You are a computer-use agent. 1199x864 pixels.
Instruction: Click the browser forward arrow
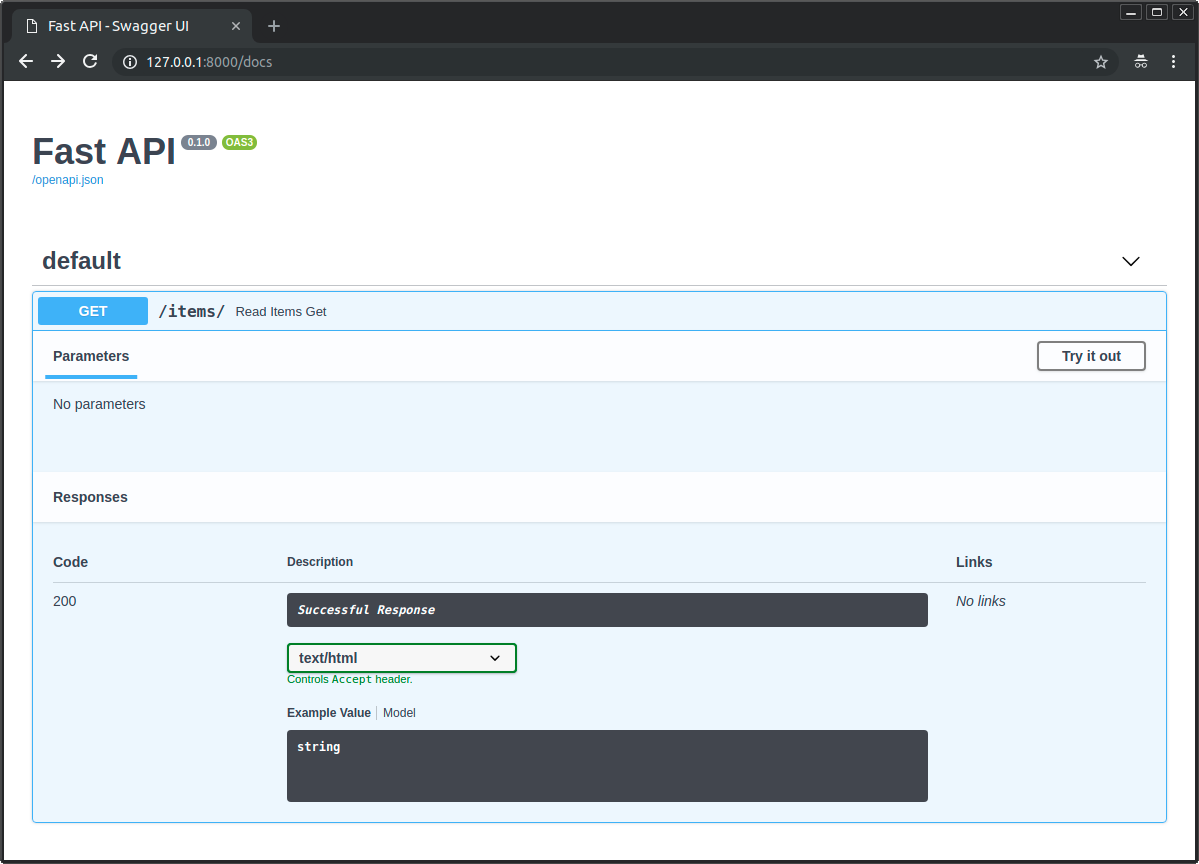point(58,62)
